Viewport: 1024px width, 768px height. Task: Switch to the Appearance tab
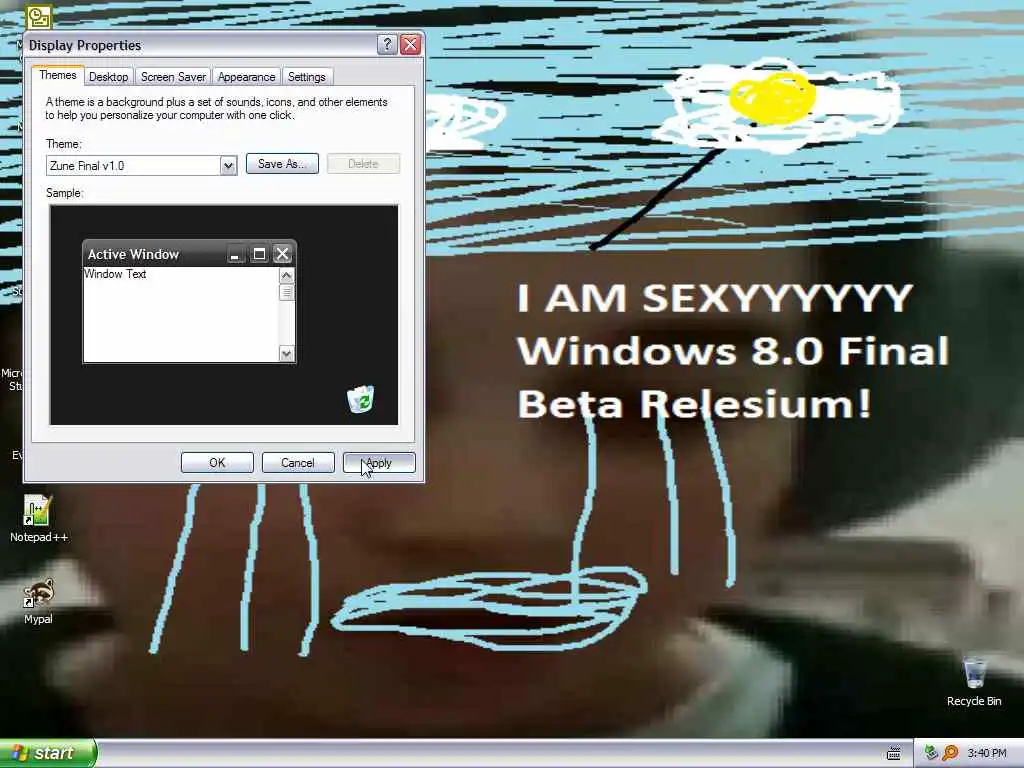[x=246, y=76]
